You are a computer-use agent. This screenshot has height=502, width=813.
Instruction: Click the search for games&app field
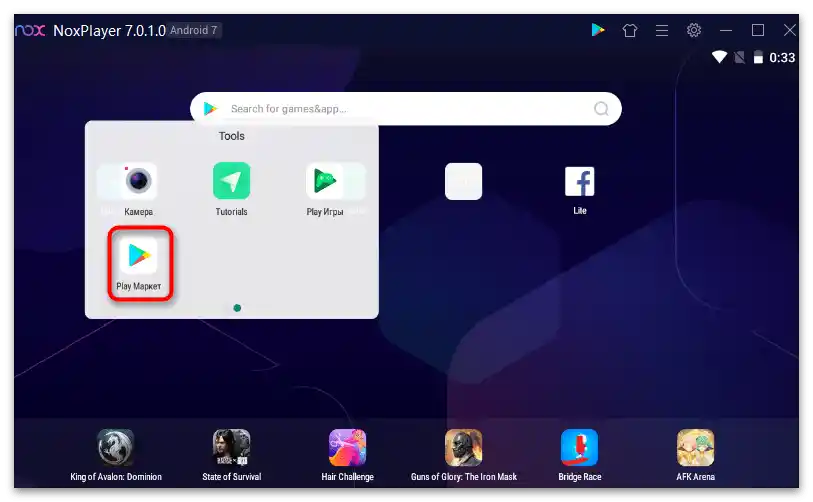tap(405, 109)
